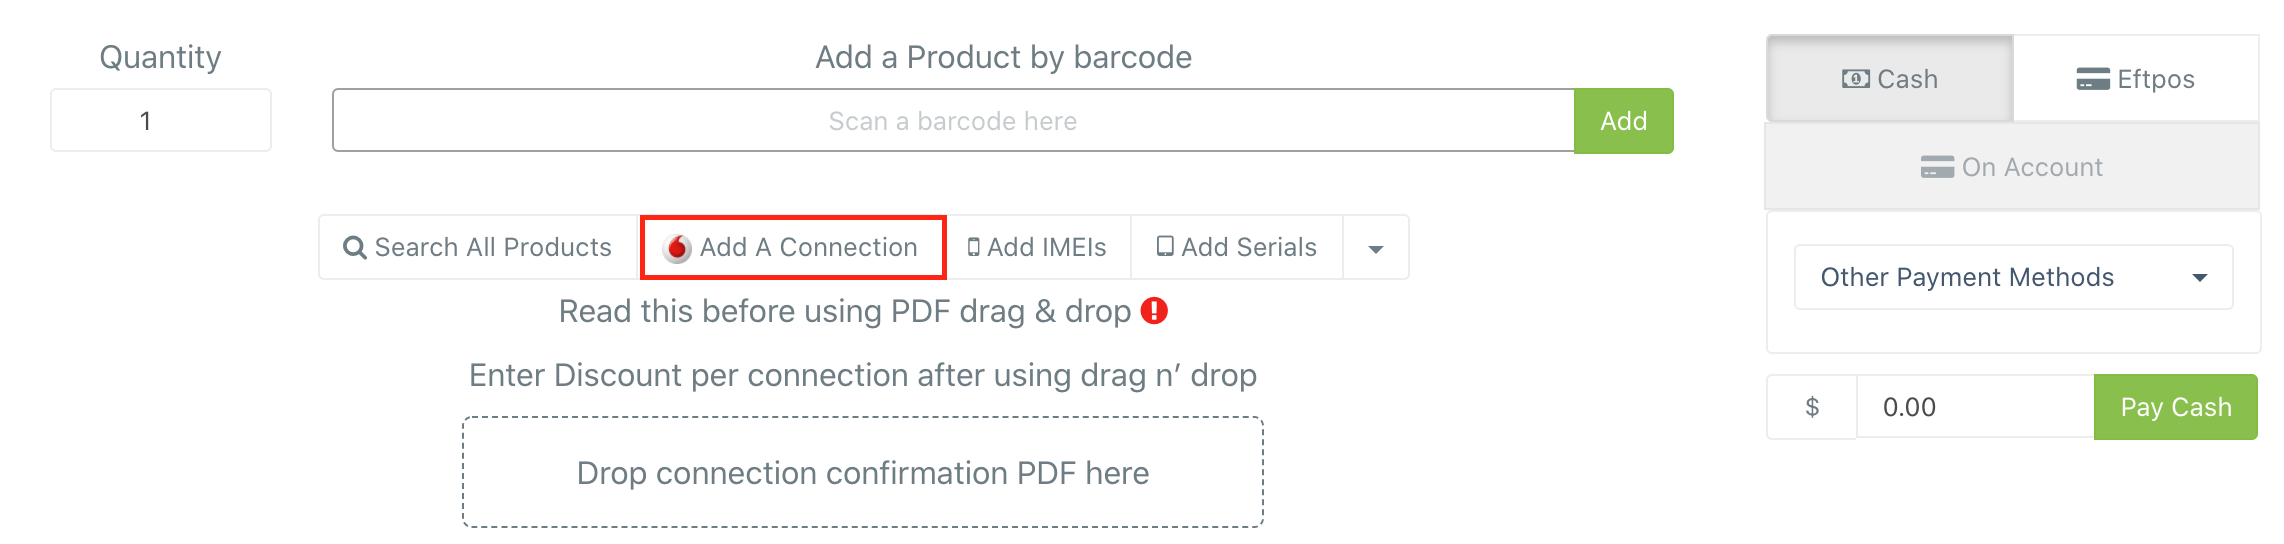Click the payment amount field showing 0.00

click(x=1975, y=407)
